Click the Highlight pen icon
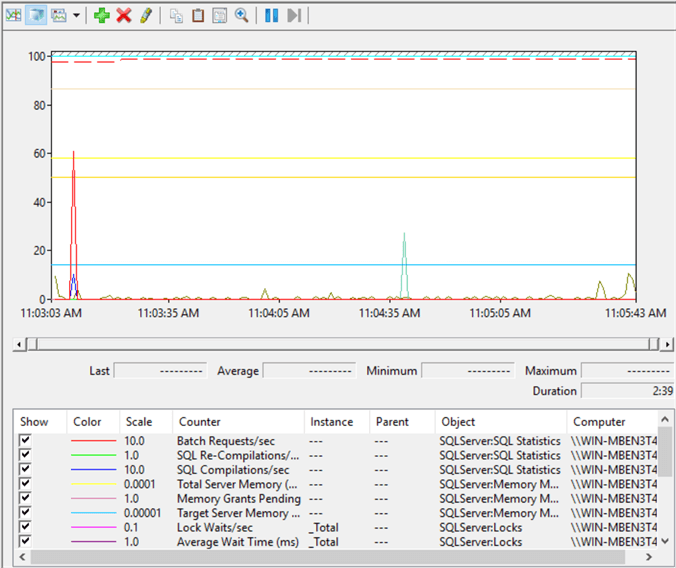Screen dimensions: 676x568 click(x=146, y=16)
